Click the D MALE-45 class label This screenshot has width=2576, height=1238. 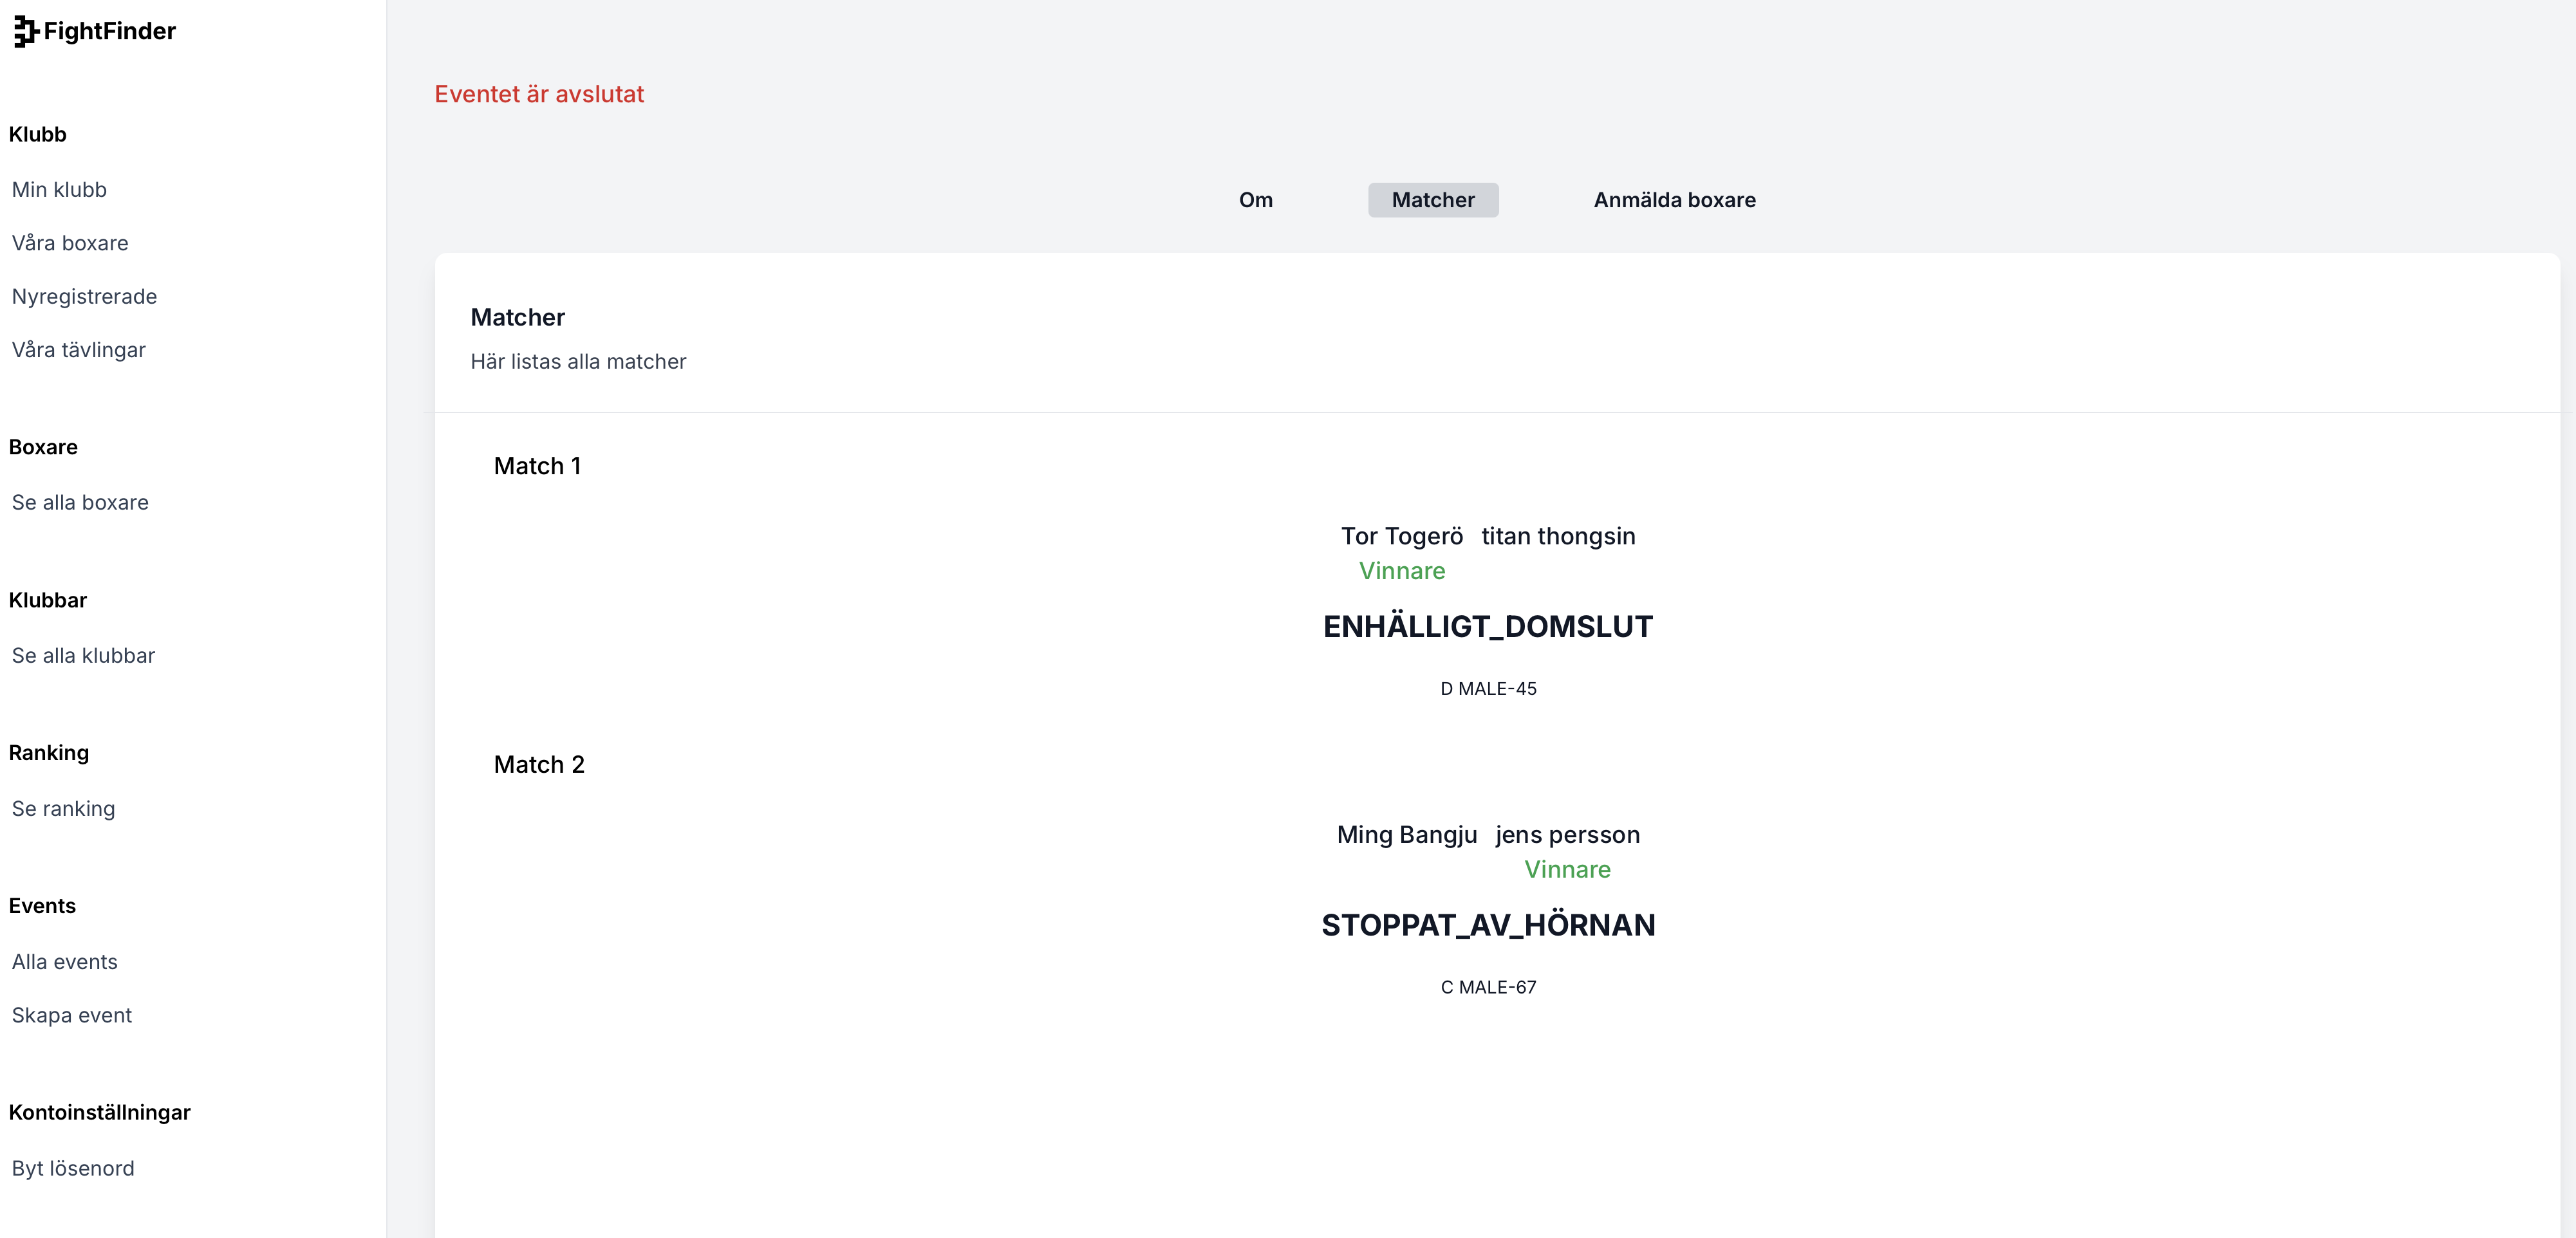tap(1488, 689)
